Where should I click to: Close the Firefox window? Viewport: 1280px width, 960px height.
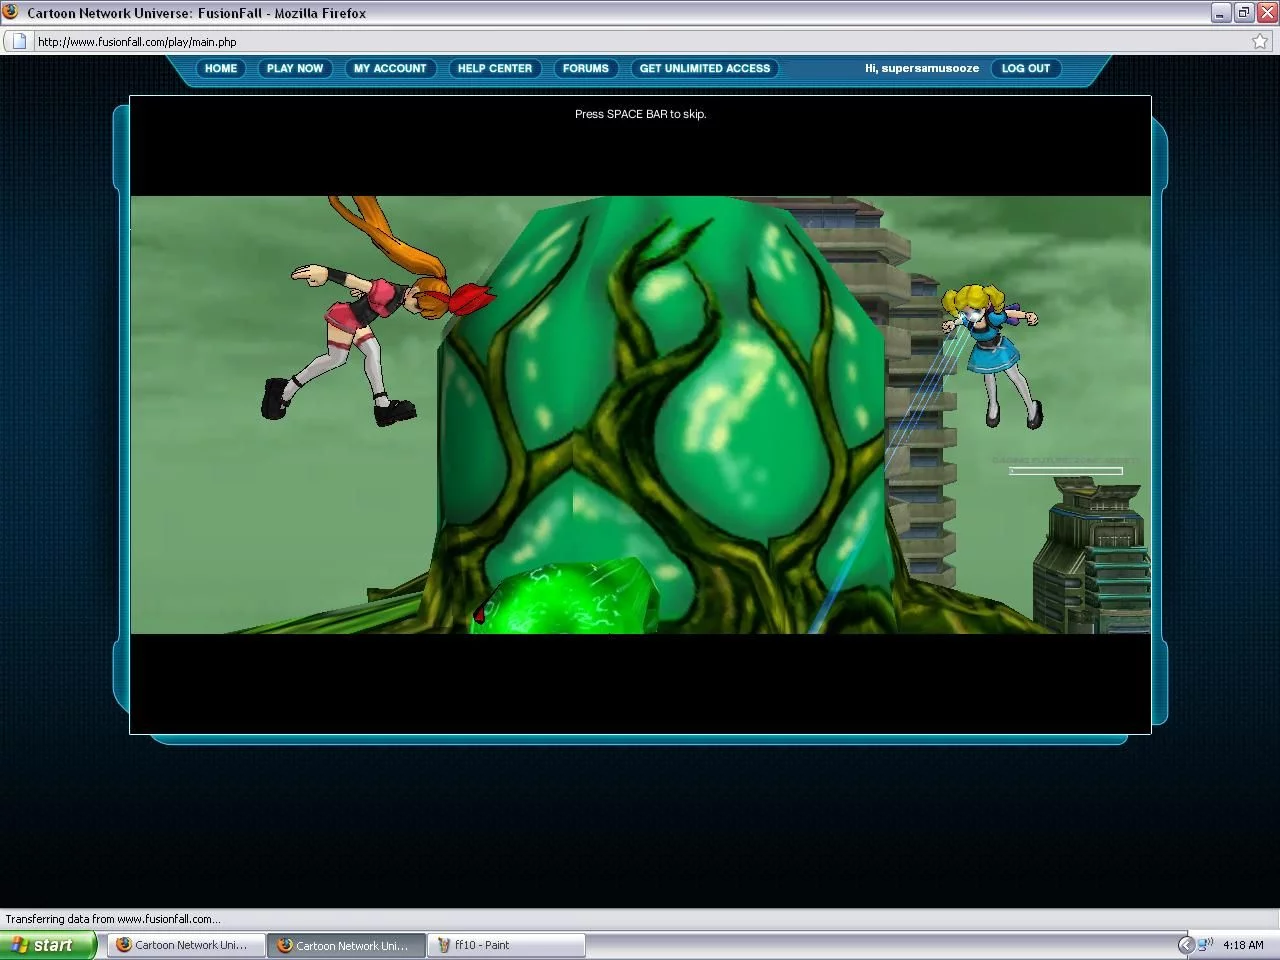1267,12
